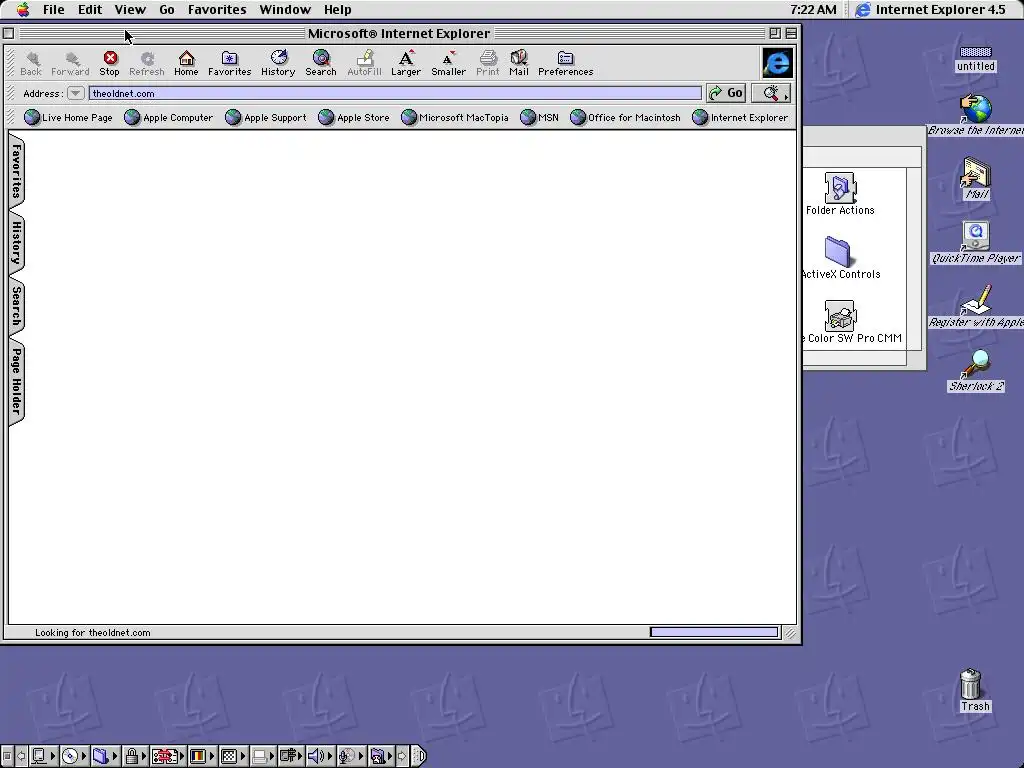Select the Browse the Internet desktop icon
The height and width of the screenshot is (768, 1024).
click(976, 108)
